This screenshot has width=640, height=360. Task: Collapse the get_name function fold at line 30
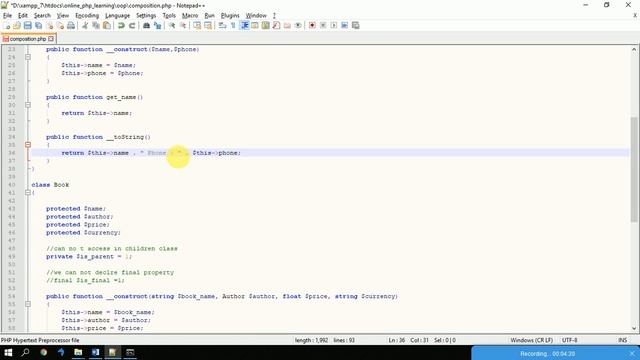pyautogui.click(x=28, y=105)
